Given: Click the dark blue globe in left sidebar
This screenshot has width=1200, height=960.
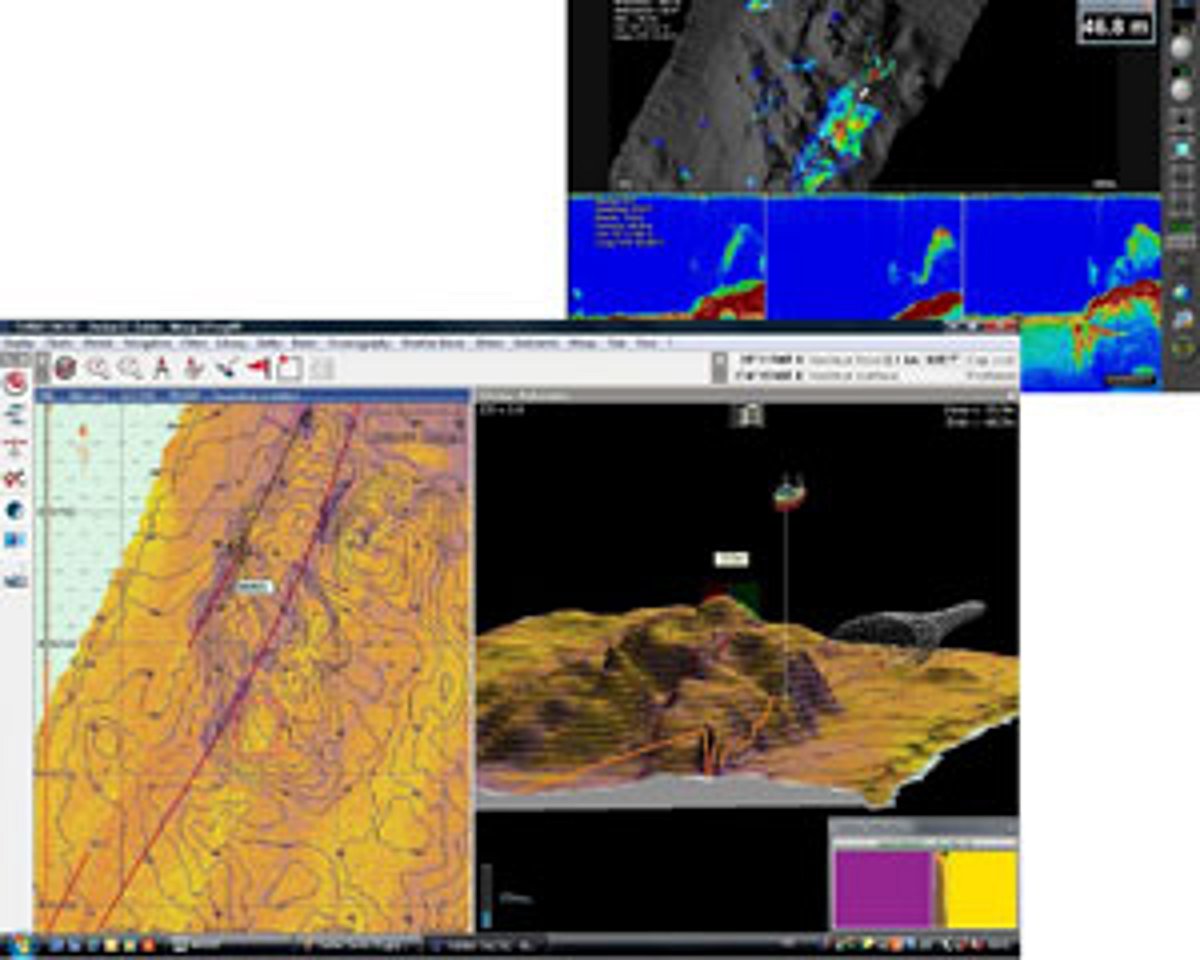Looking at the screenshot, I should pyautogui.click(x=16, y=510).
